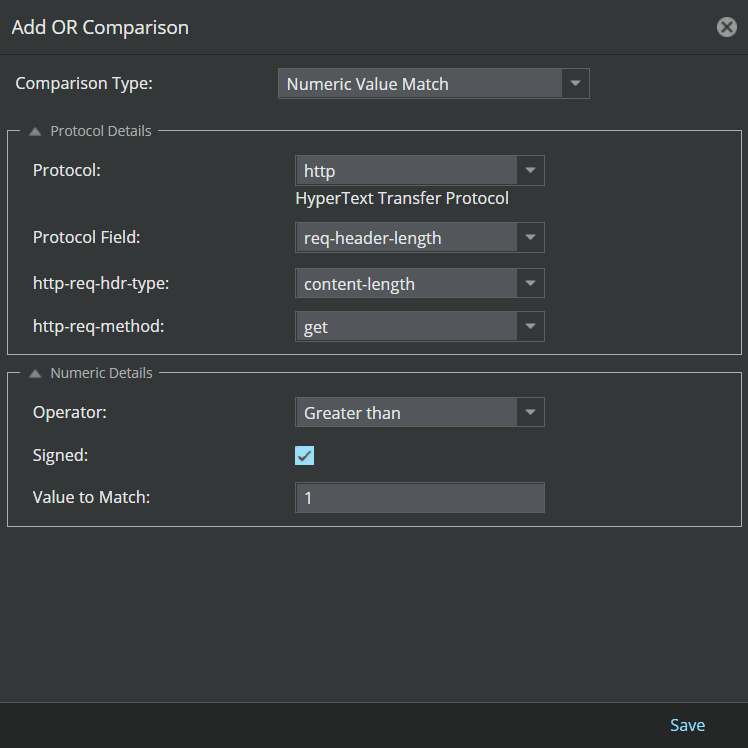Focus the Value to Match input field
The width and height of the screenshot is (748, 748).
pos(420,498)
